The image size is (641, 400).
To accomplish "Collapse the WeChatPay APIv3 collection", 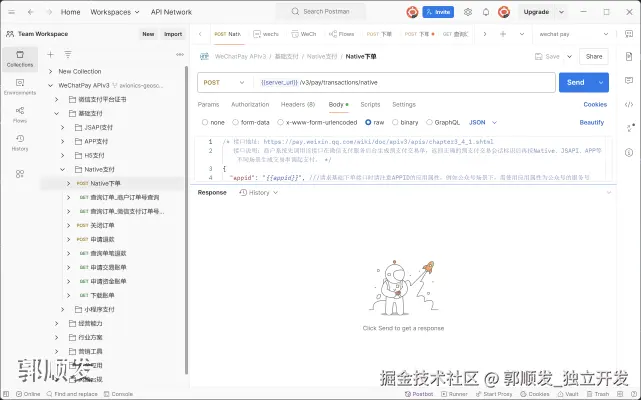I will click(50, 85).
